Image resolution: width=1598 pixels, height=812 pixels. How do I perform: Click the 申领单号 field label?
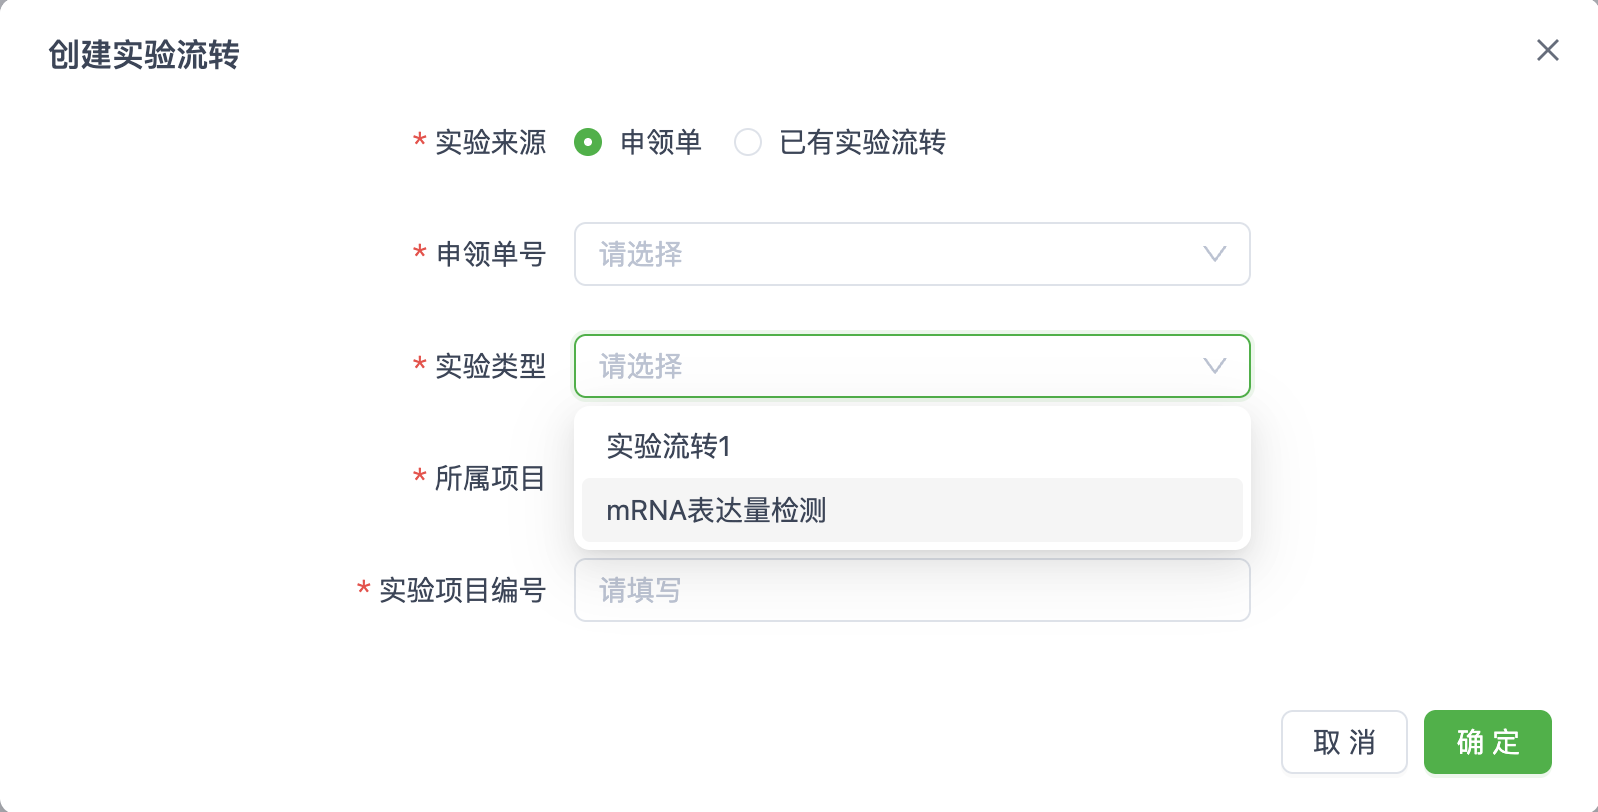pyautogui.click(x=490, y=254)
